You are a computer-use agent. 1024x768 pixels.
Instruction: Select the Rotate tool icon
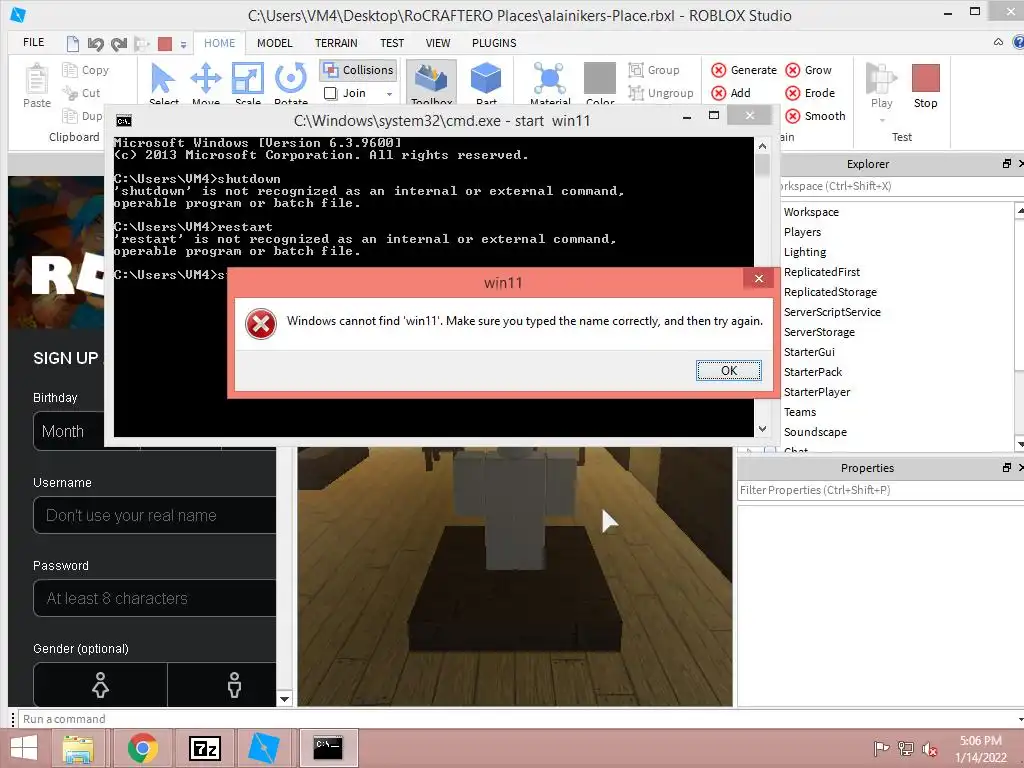tap(291, 79)
